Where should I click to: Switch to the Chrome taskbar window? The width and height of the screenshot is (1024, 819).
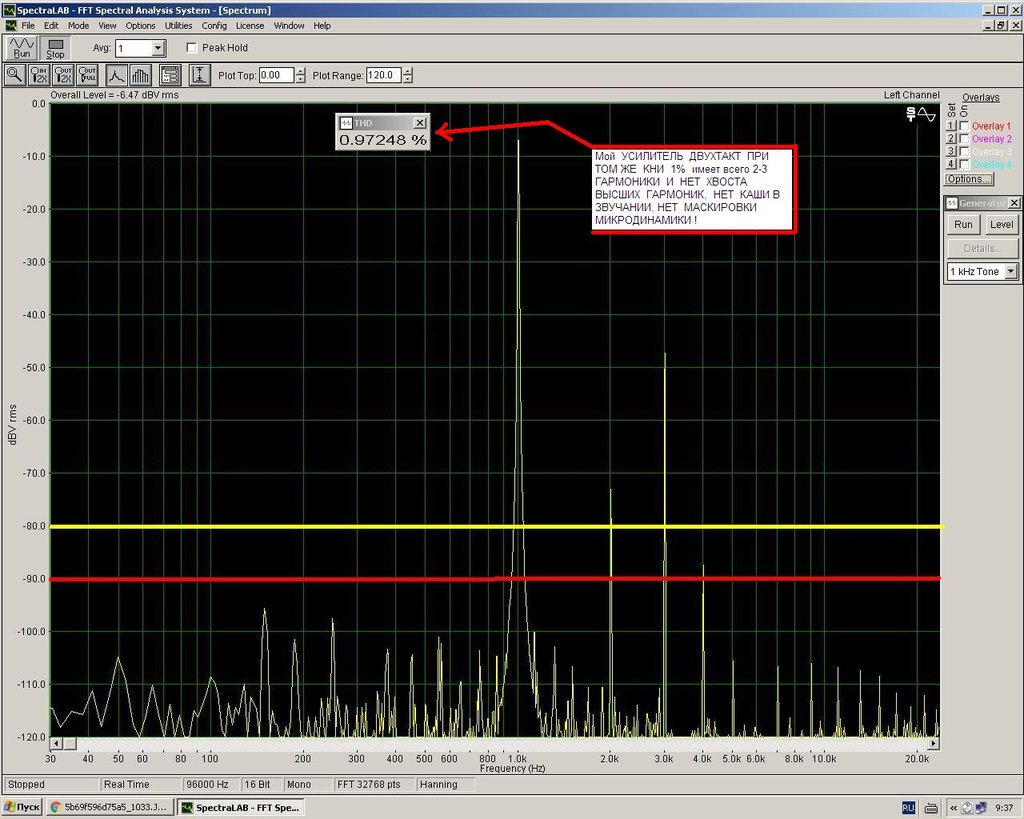tap(111, 807)
